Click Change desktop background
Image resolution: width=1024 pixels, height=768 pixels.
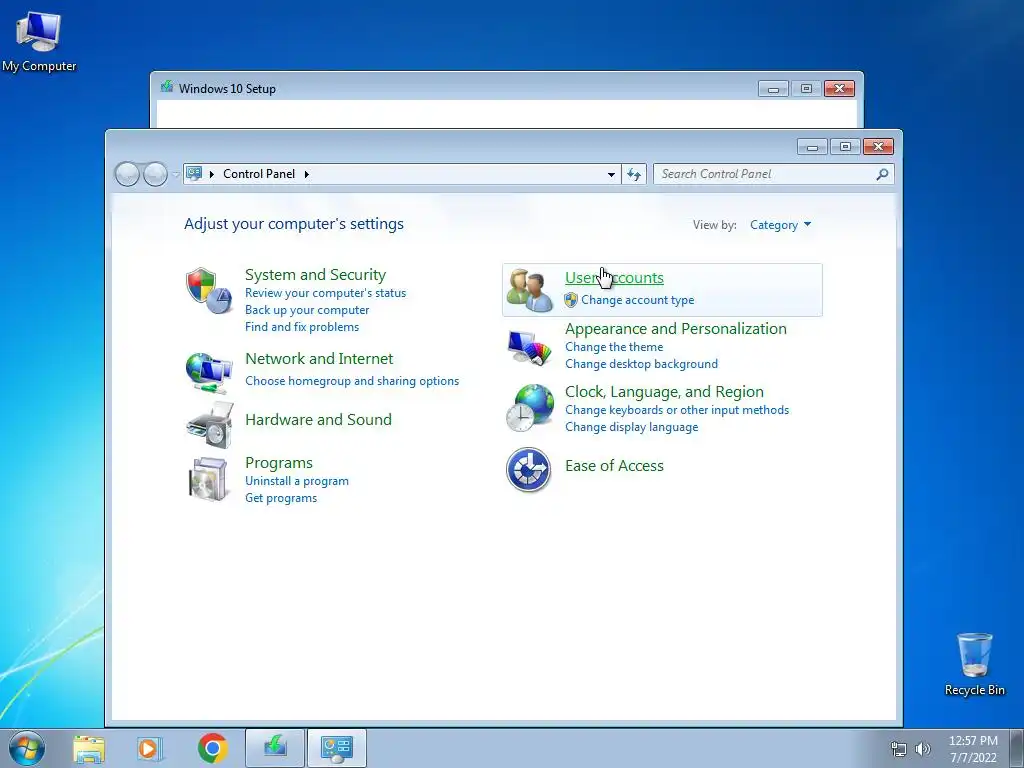click(x=641, y=364)
